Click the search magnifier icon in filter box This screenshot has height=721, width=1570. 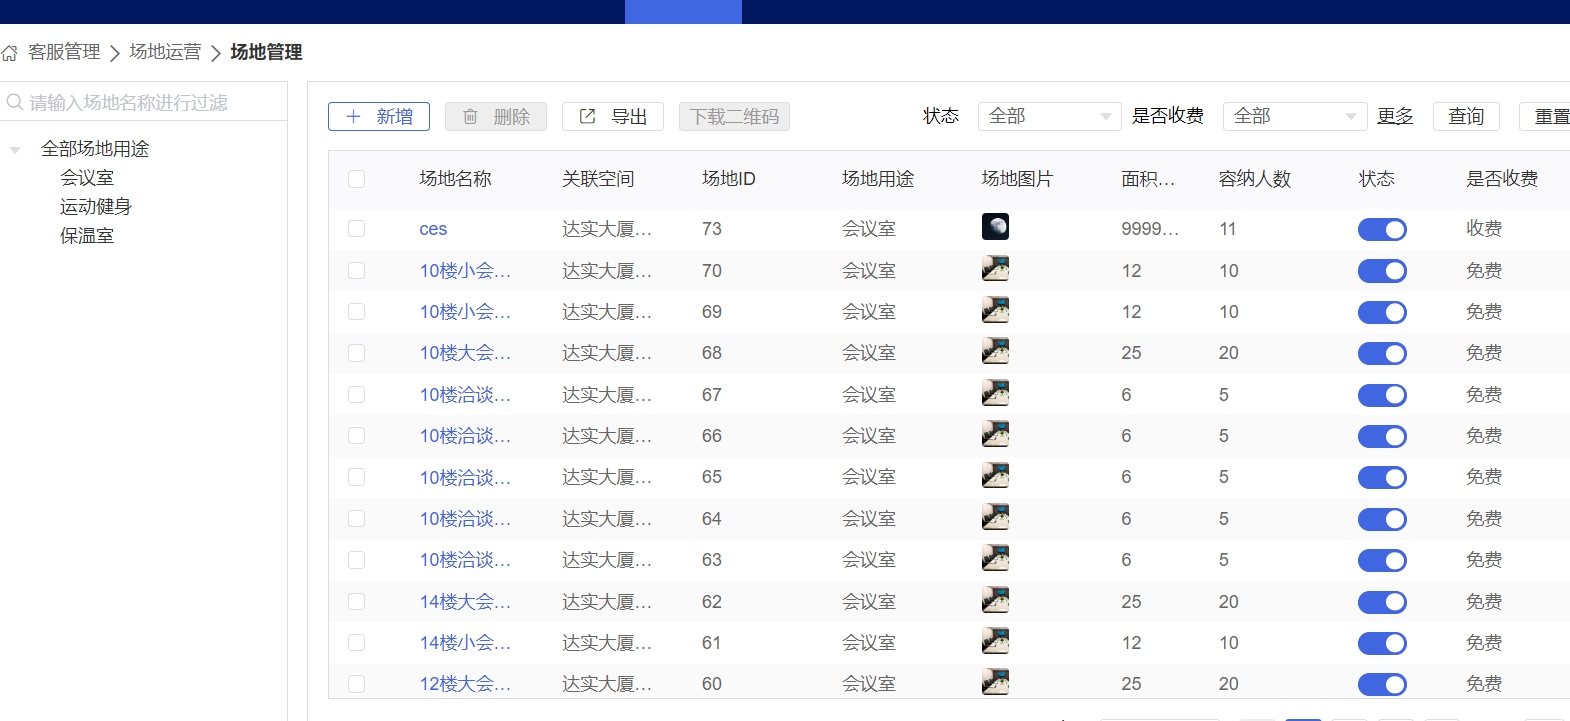[15, 102]
